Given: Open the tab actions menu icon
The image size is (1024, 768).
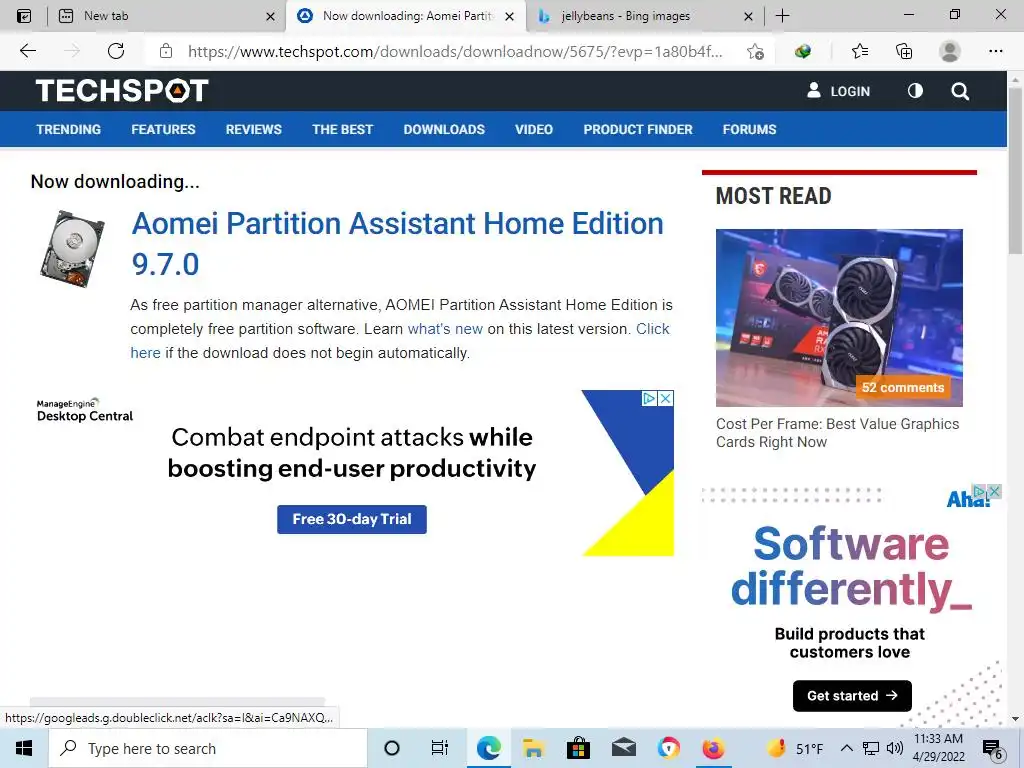Looking at the screenshot, I should [24, 16].
